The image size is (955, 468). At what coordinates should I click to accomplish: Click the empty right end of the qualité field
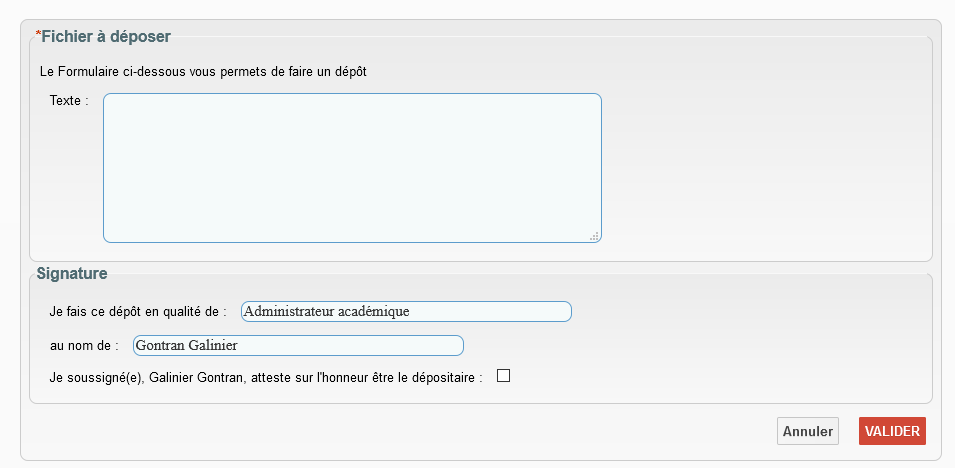(x=520, y=311)
